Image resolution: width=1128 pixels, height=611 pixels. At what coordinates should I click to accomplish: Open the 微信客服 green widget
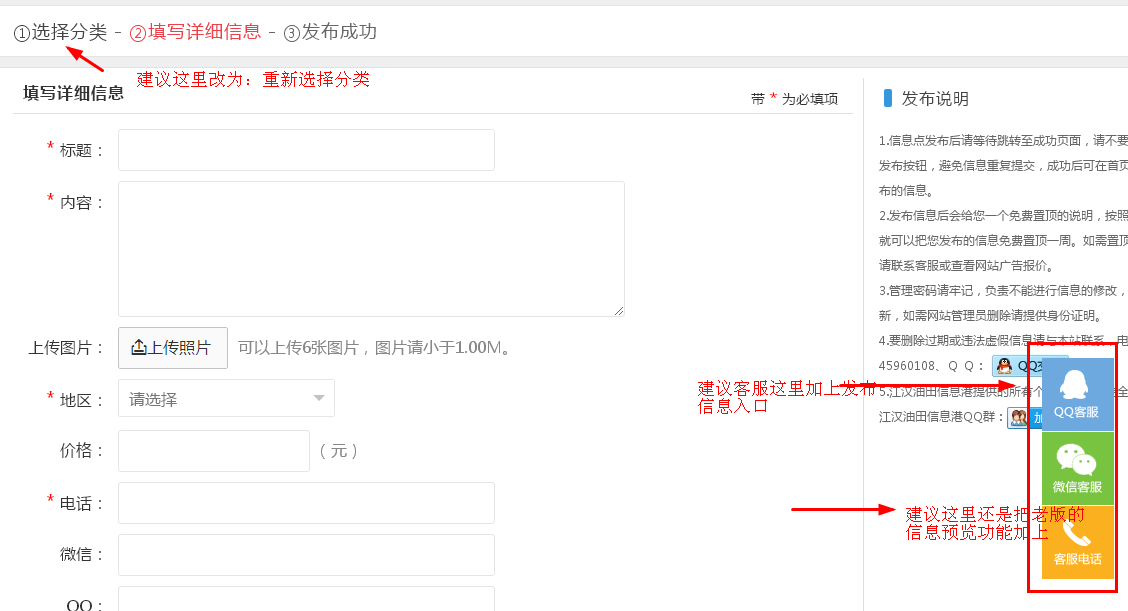point(1077,468)
